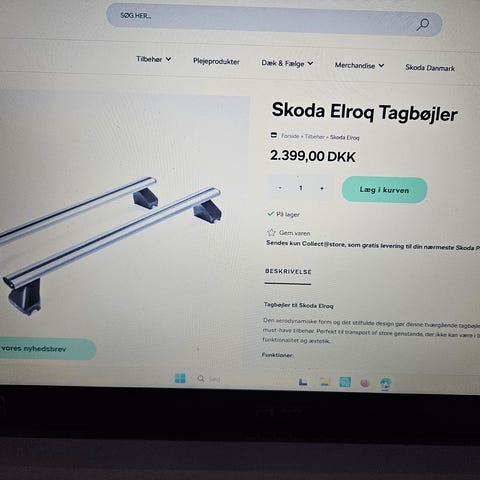Viewport: 480px width, 480px height.
Task: Click the breadcrumb home icon before Forside
Action: tap(274, 135)
